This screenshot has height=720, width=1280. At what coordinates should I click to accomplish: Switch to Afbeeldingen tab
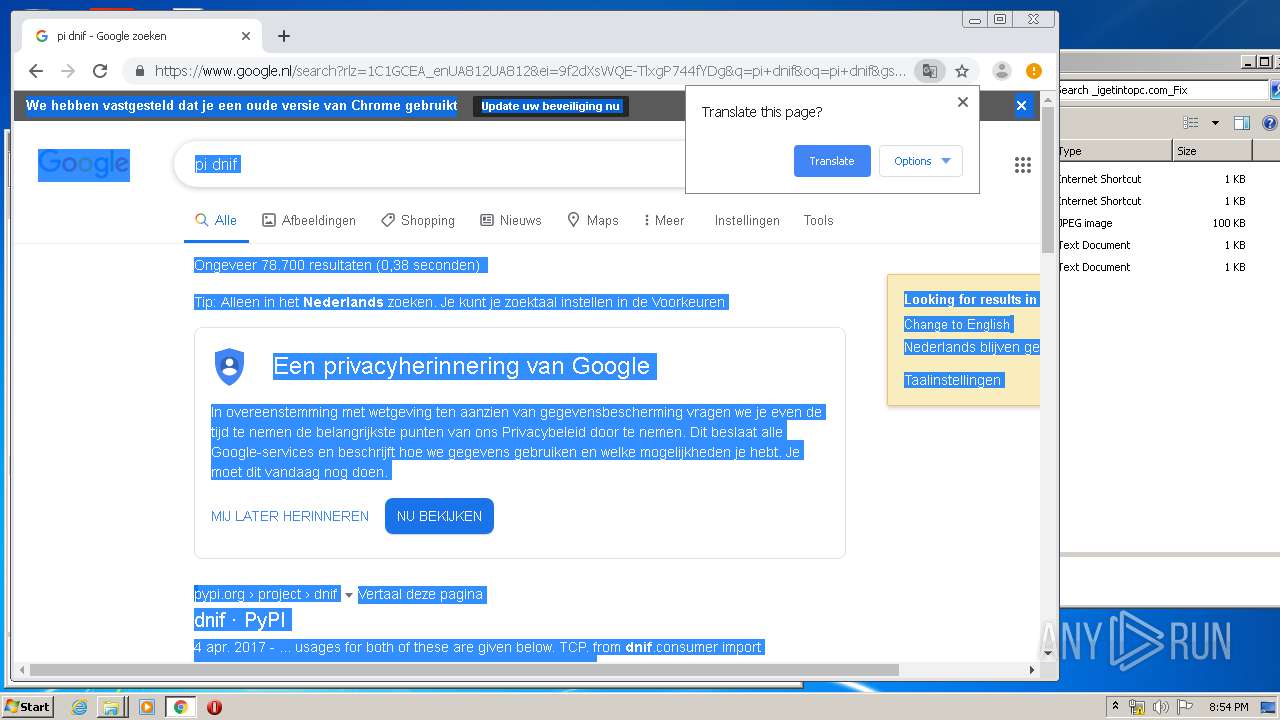point(309,220)
